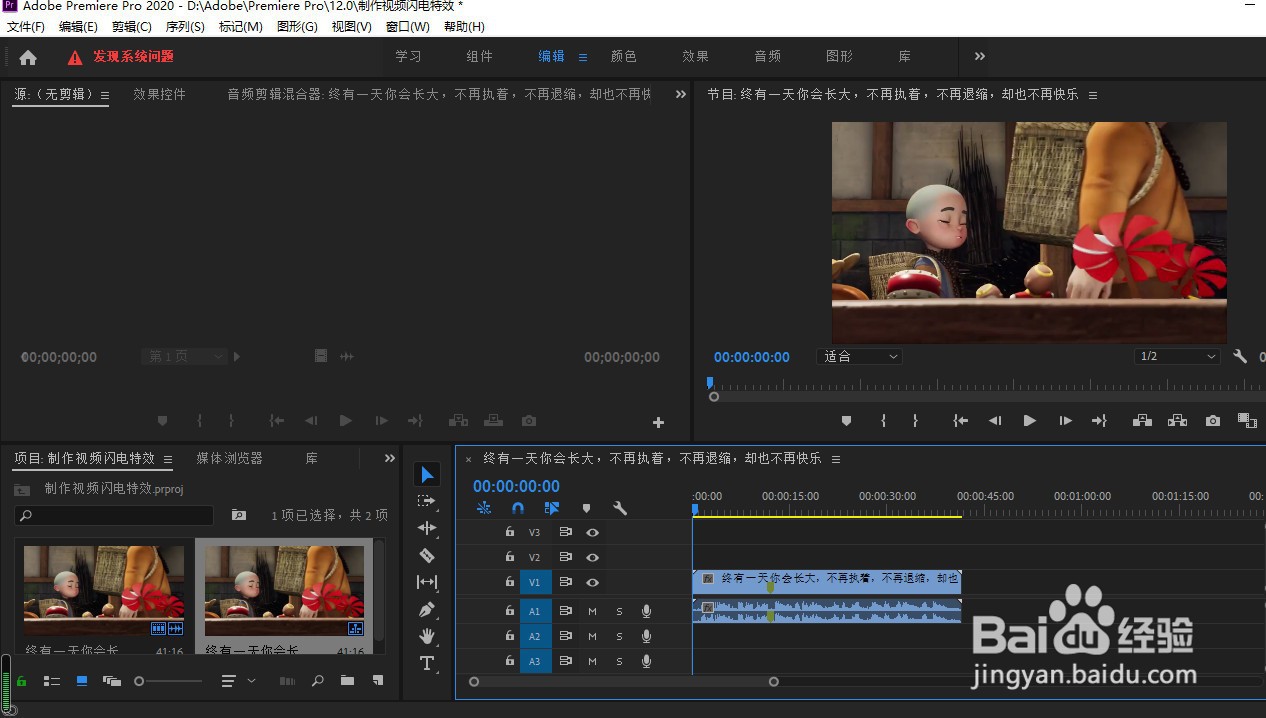Select the Hand tool

[427, 636]
